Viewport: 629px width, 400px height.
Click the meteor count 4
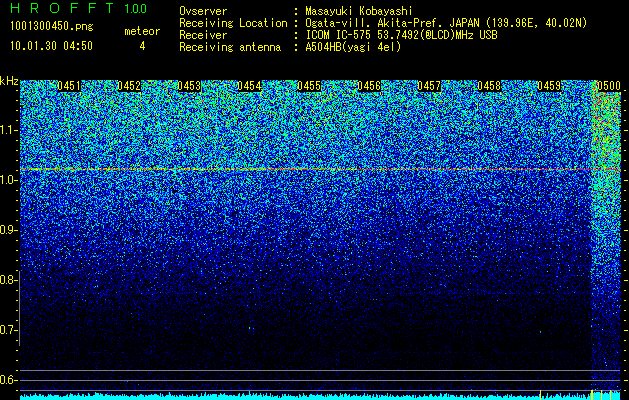pyautogui.click(x=142, y=46)
